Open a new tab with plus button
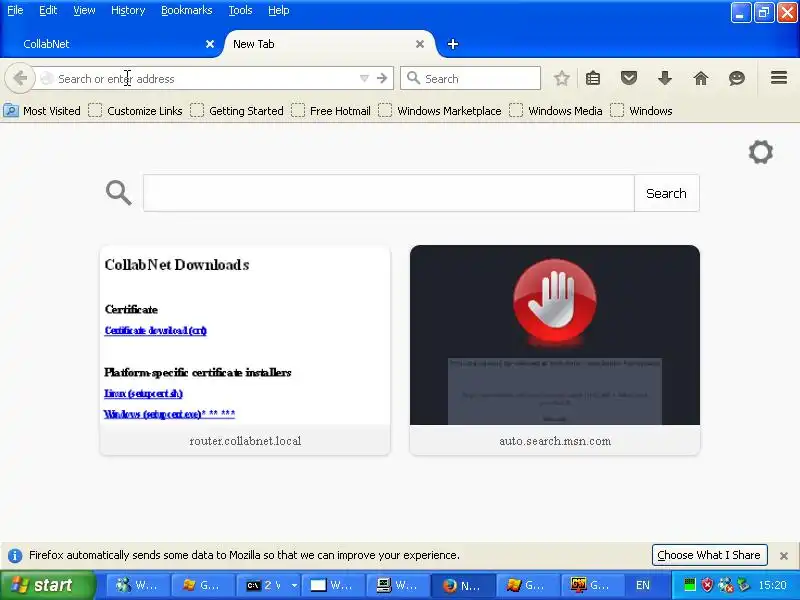800x600 pixels. tap(453, 44)
